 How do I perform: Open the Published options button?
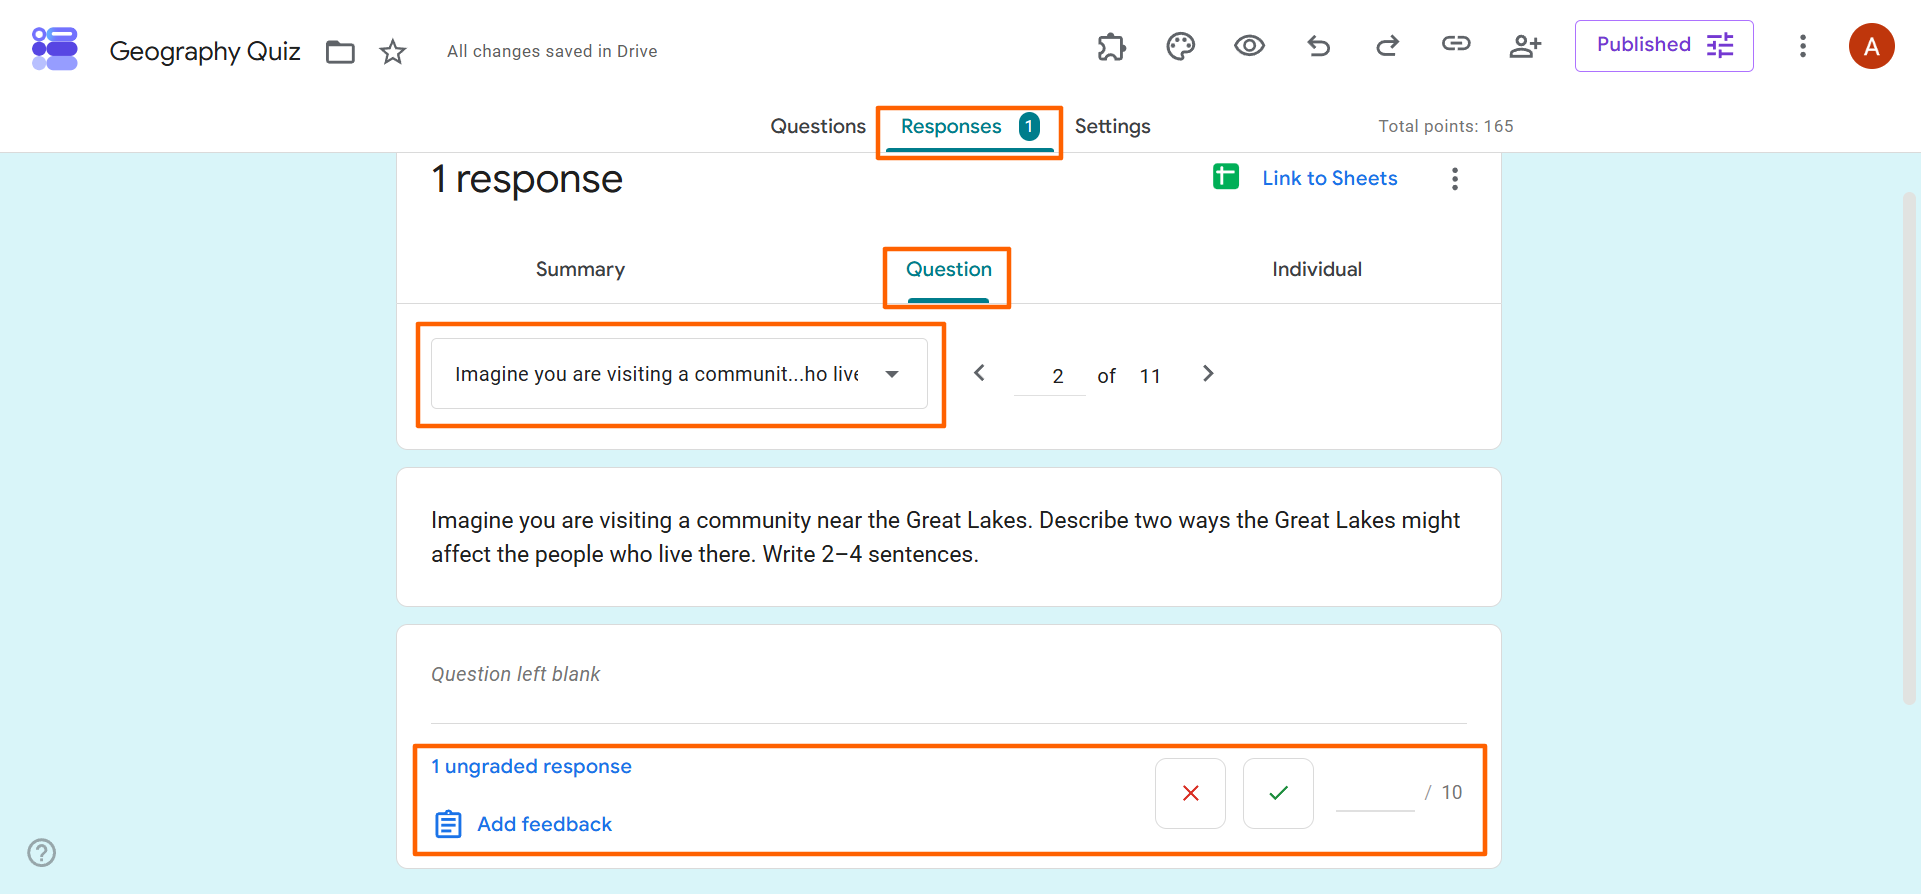pyautogui.click(x=1664, y=46)
